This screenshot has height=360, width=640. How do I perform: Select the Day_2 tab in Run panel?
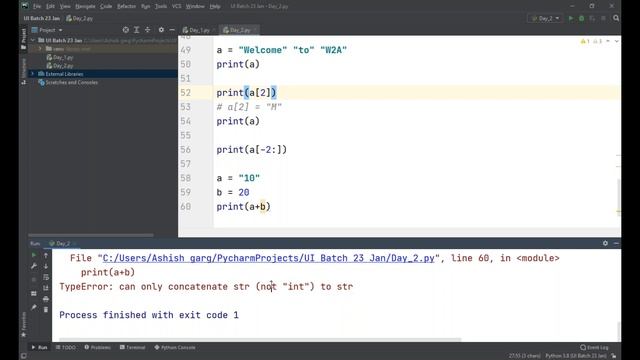click(x=62, y=243)
